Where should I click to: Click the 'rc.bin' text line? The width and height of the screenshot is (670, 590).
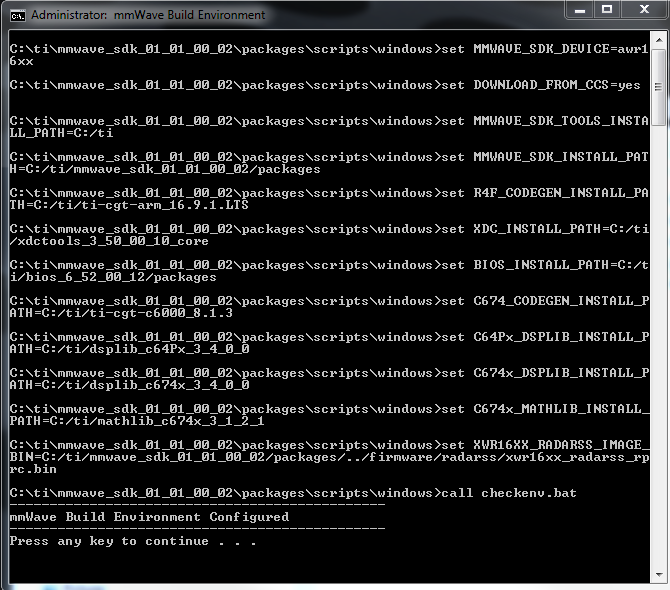33,469
